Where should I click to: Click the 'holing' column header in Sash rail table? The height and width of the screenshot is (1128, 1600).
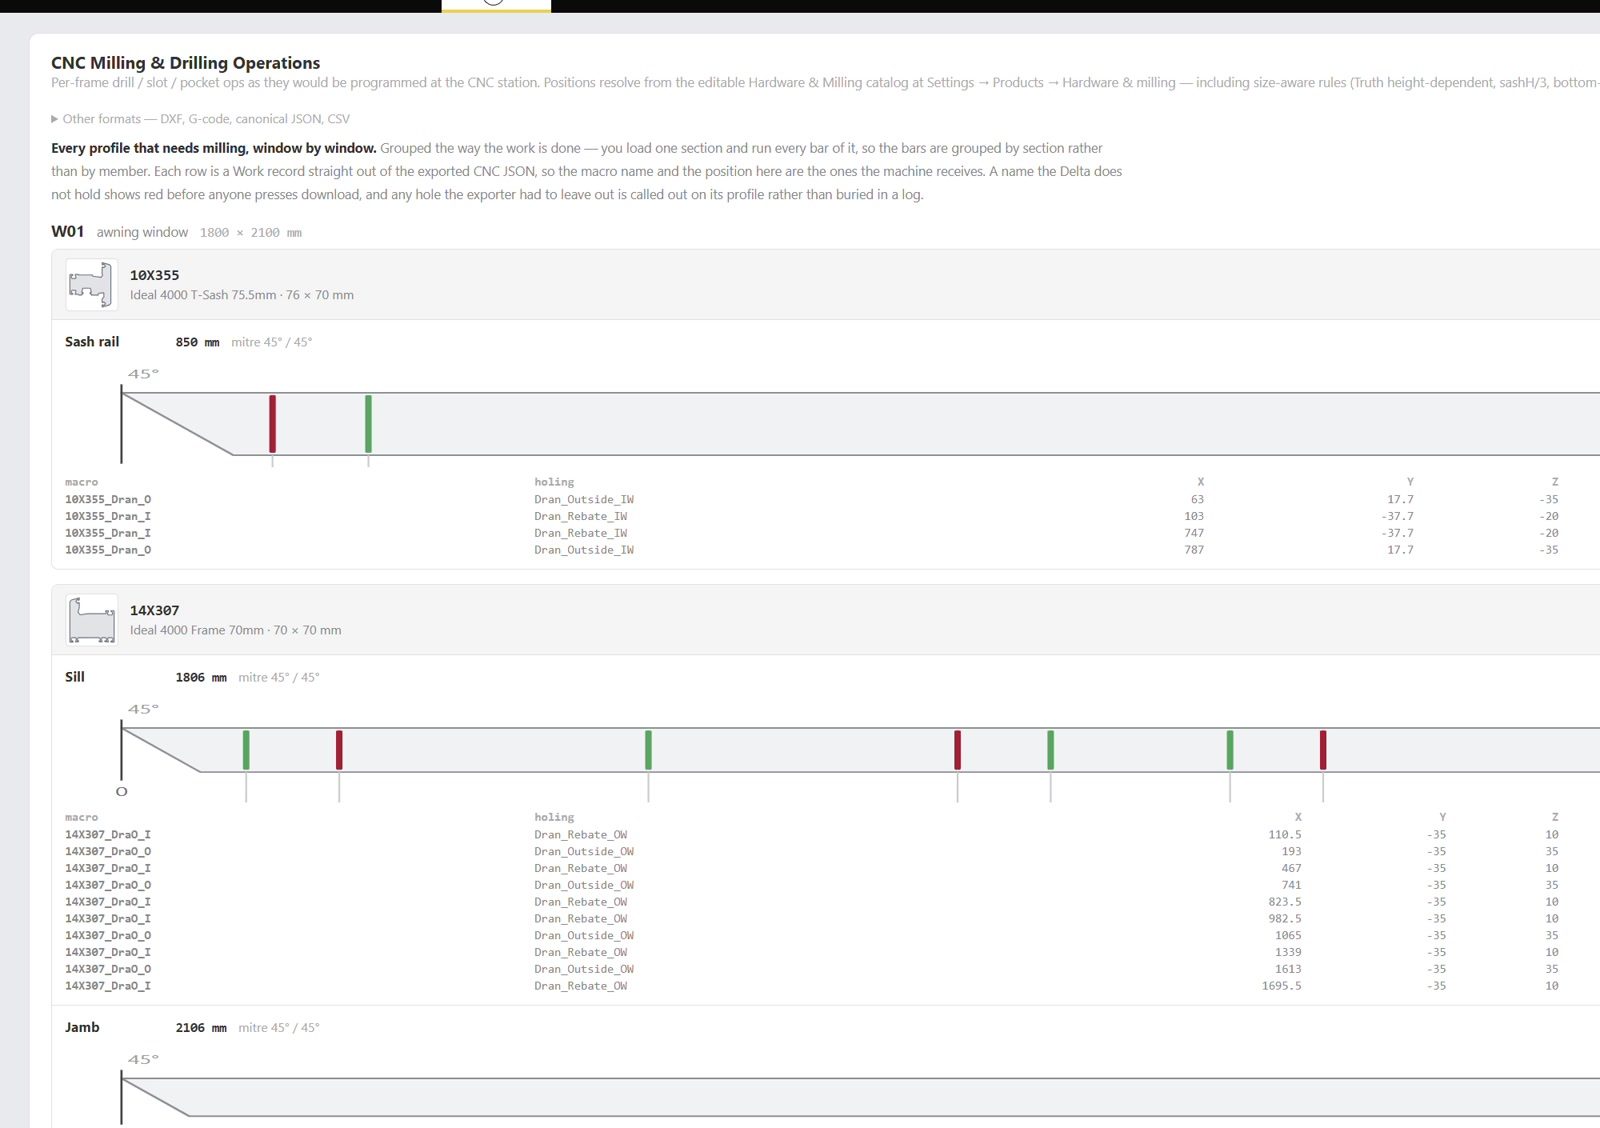(x=554, y=482)
